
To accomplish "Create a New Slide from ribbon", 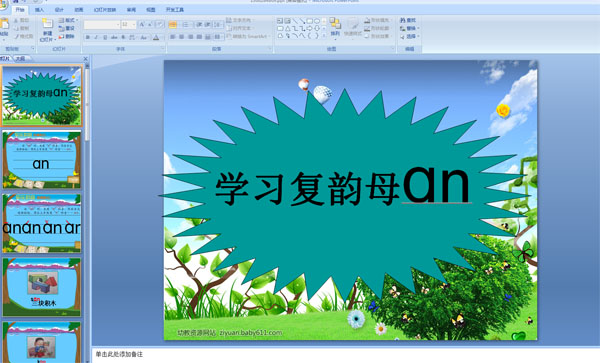I will coord(47,30).
